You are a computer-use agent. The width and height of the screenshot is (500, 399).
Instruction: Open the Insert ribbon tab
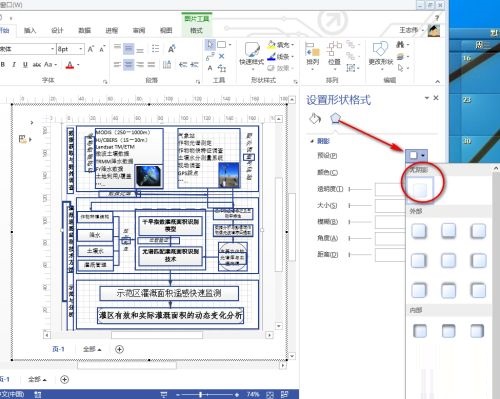pyautogui.click(x=30, y=30)
